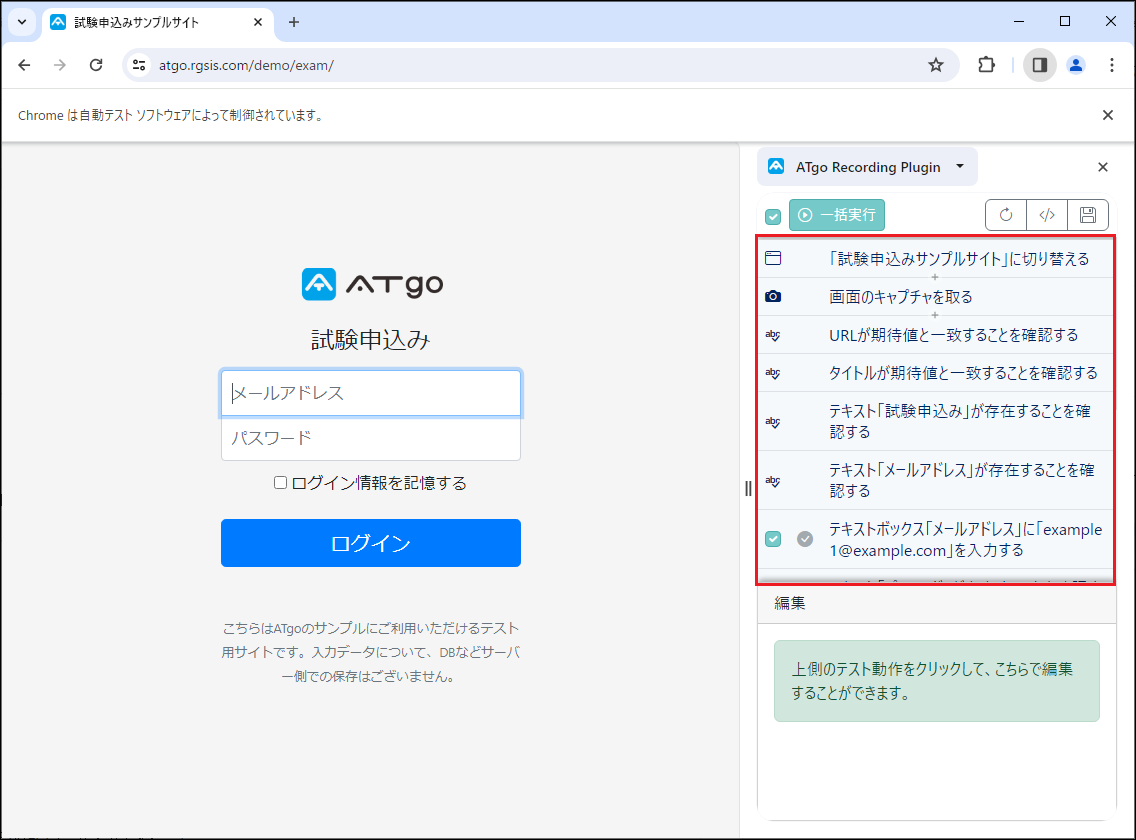This screenshot has width=1136, height=840.
Task: Click the gray status circle on the email input step
Action: pos(805,539)
